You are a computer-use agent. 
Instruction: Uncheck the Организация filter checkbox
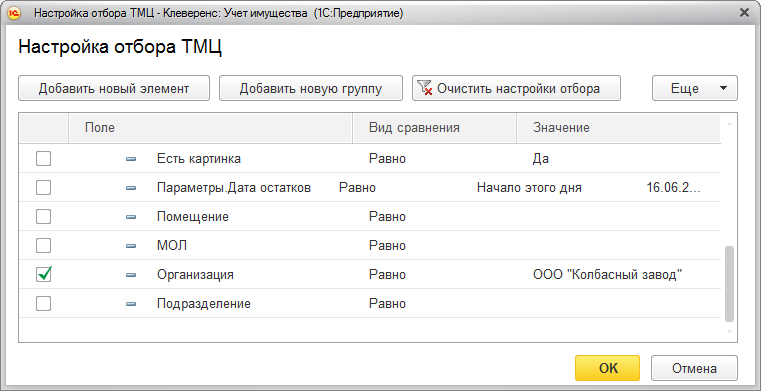[x=44, y=275]
